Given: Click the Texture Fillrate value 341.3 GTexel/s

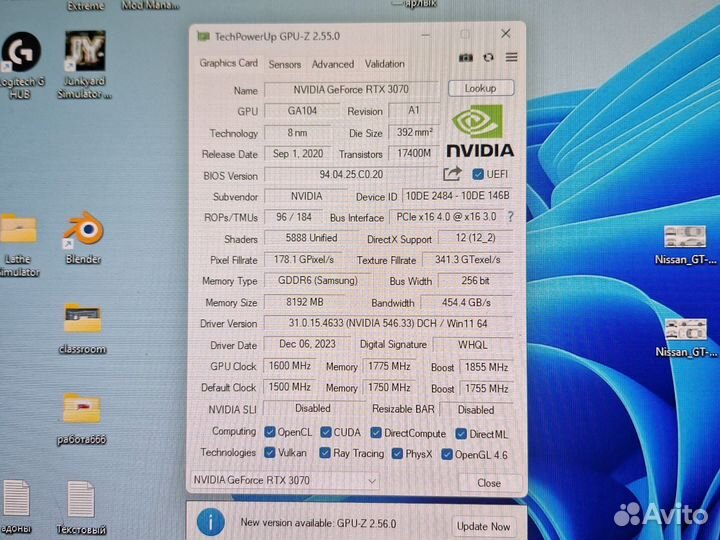Looking at the screenshot, I should (x=467, y=259).
